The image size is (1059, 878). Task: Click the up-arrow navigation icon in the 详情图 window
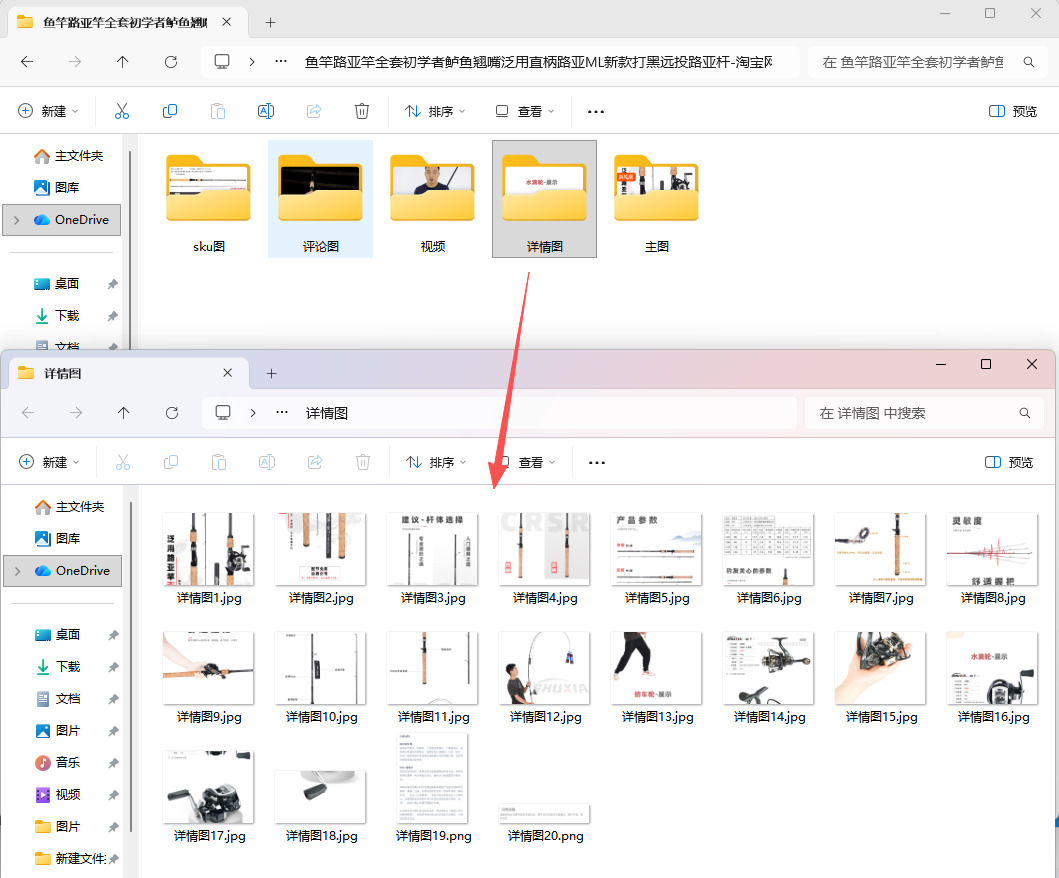[x=123, y=413]
